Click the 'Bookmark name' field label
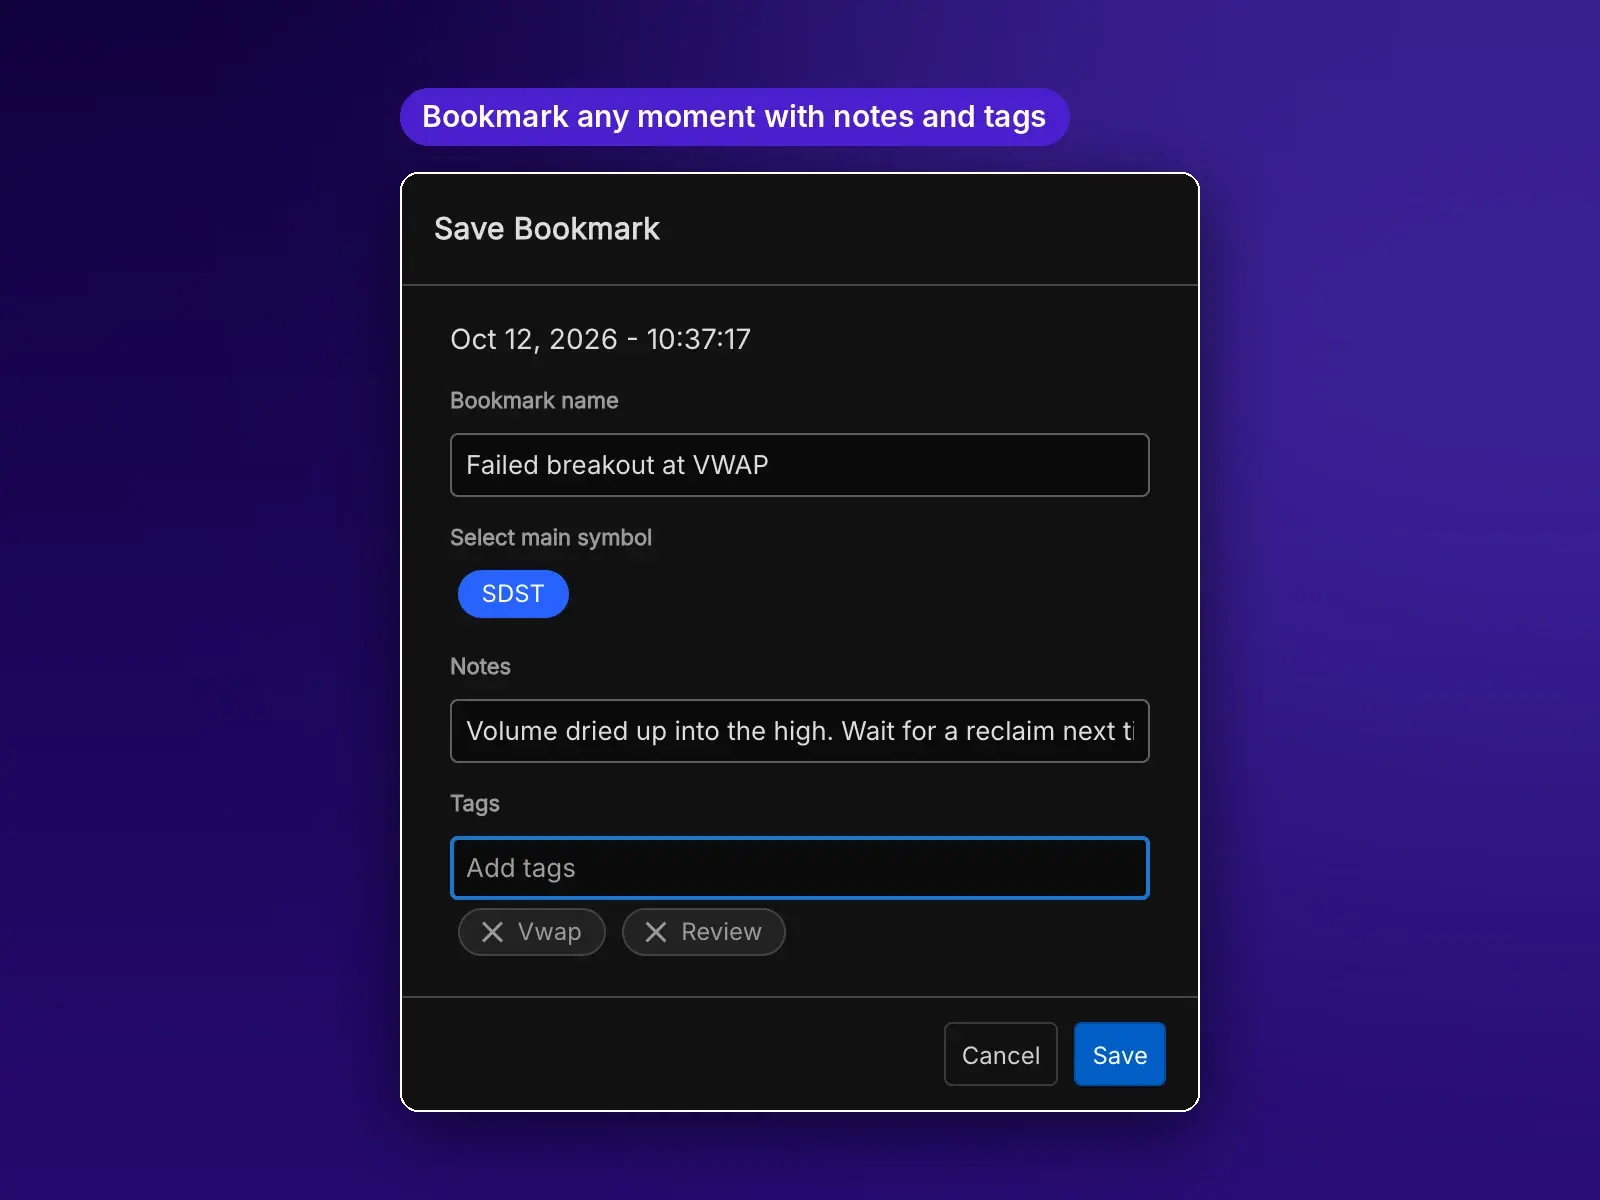Image resolution: width=1600 pixels, height=1200 pixels. click(534, 400)
